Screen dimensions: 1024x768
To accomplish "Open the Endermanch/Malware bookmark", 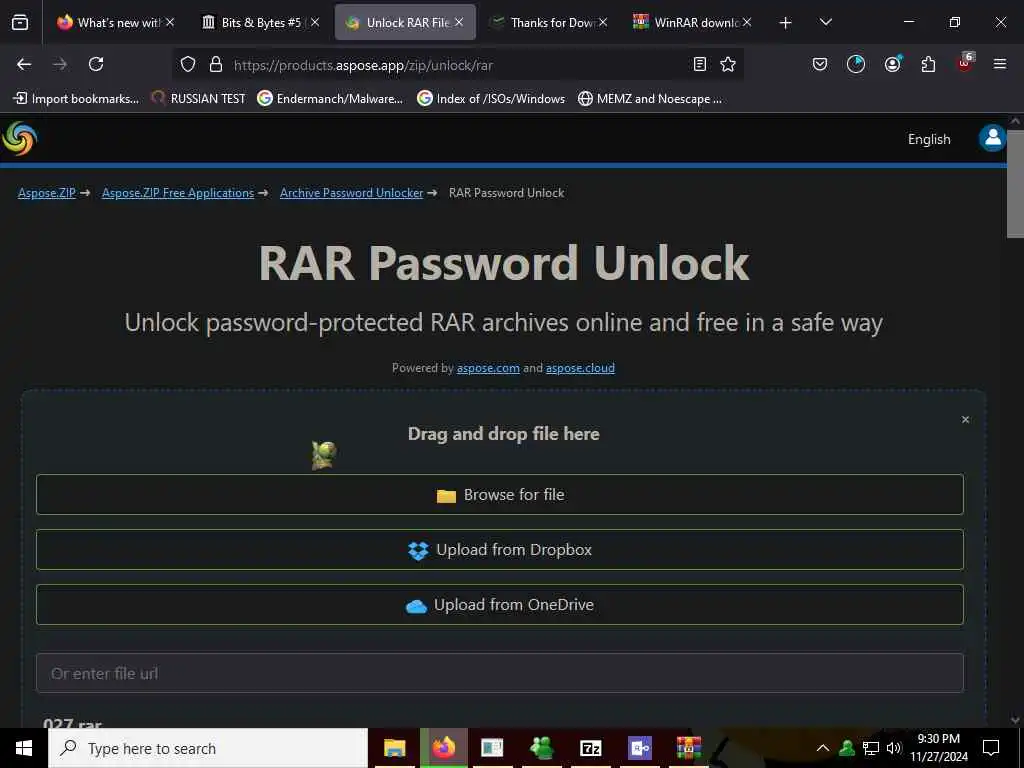I will pos(330,99).
